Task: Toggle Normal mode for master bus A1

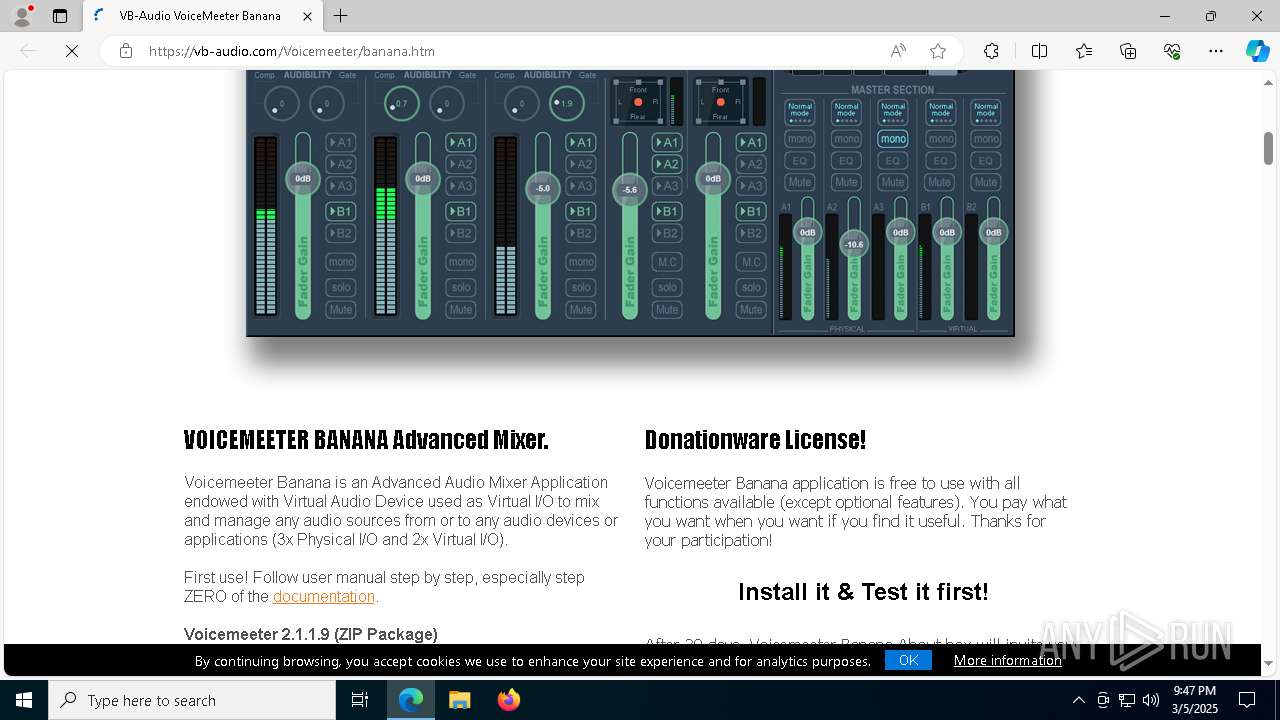Action: 800,112
